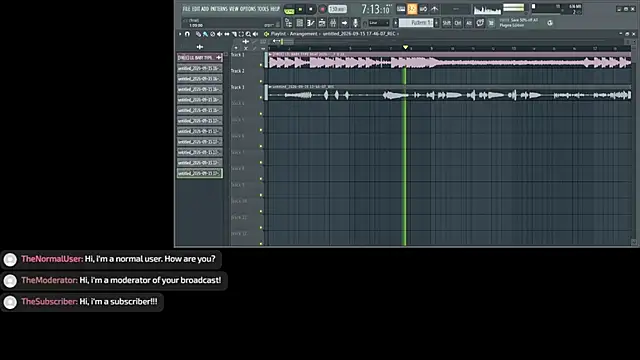The width and height of the screenshot is (640, 360).
Task: Click the icon right of the orange button
Action: [x=424, y=9]
